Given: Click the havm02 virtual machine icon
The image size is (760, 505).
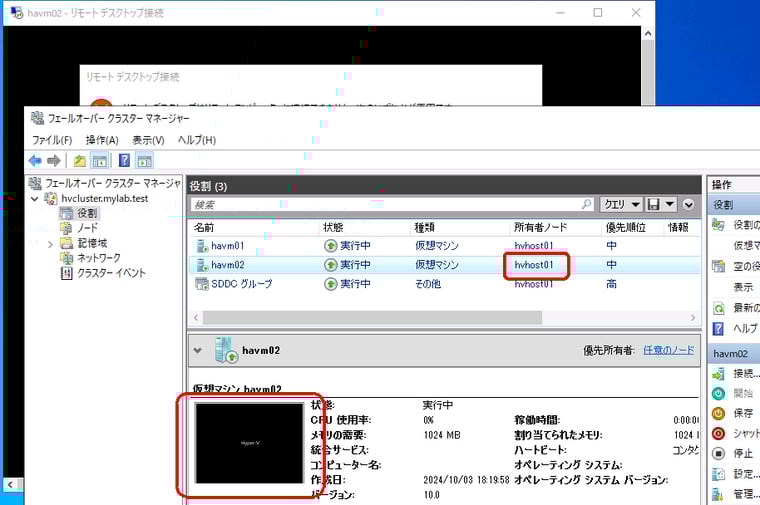Looking at the screenshot, I should [201, 265].
